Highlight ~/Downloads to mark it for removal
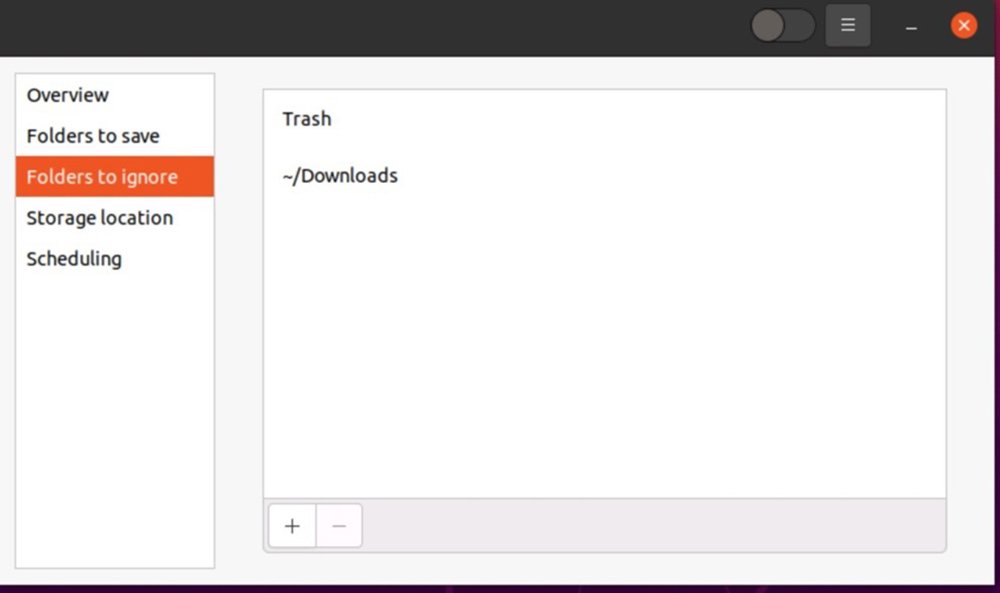The image size is (1000, 593). coord(340,175)
